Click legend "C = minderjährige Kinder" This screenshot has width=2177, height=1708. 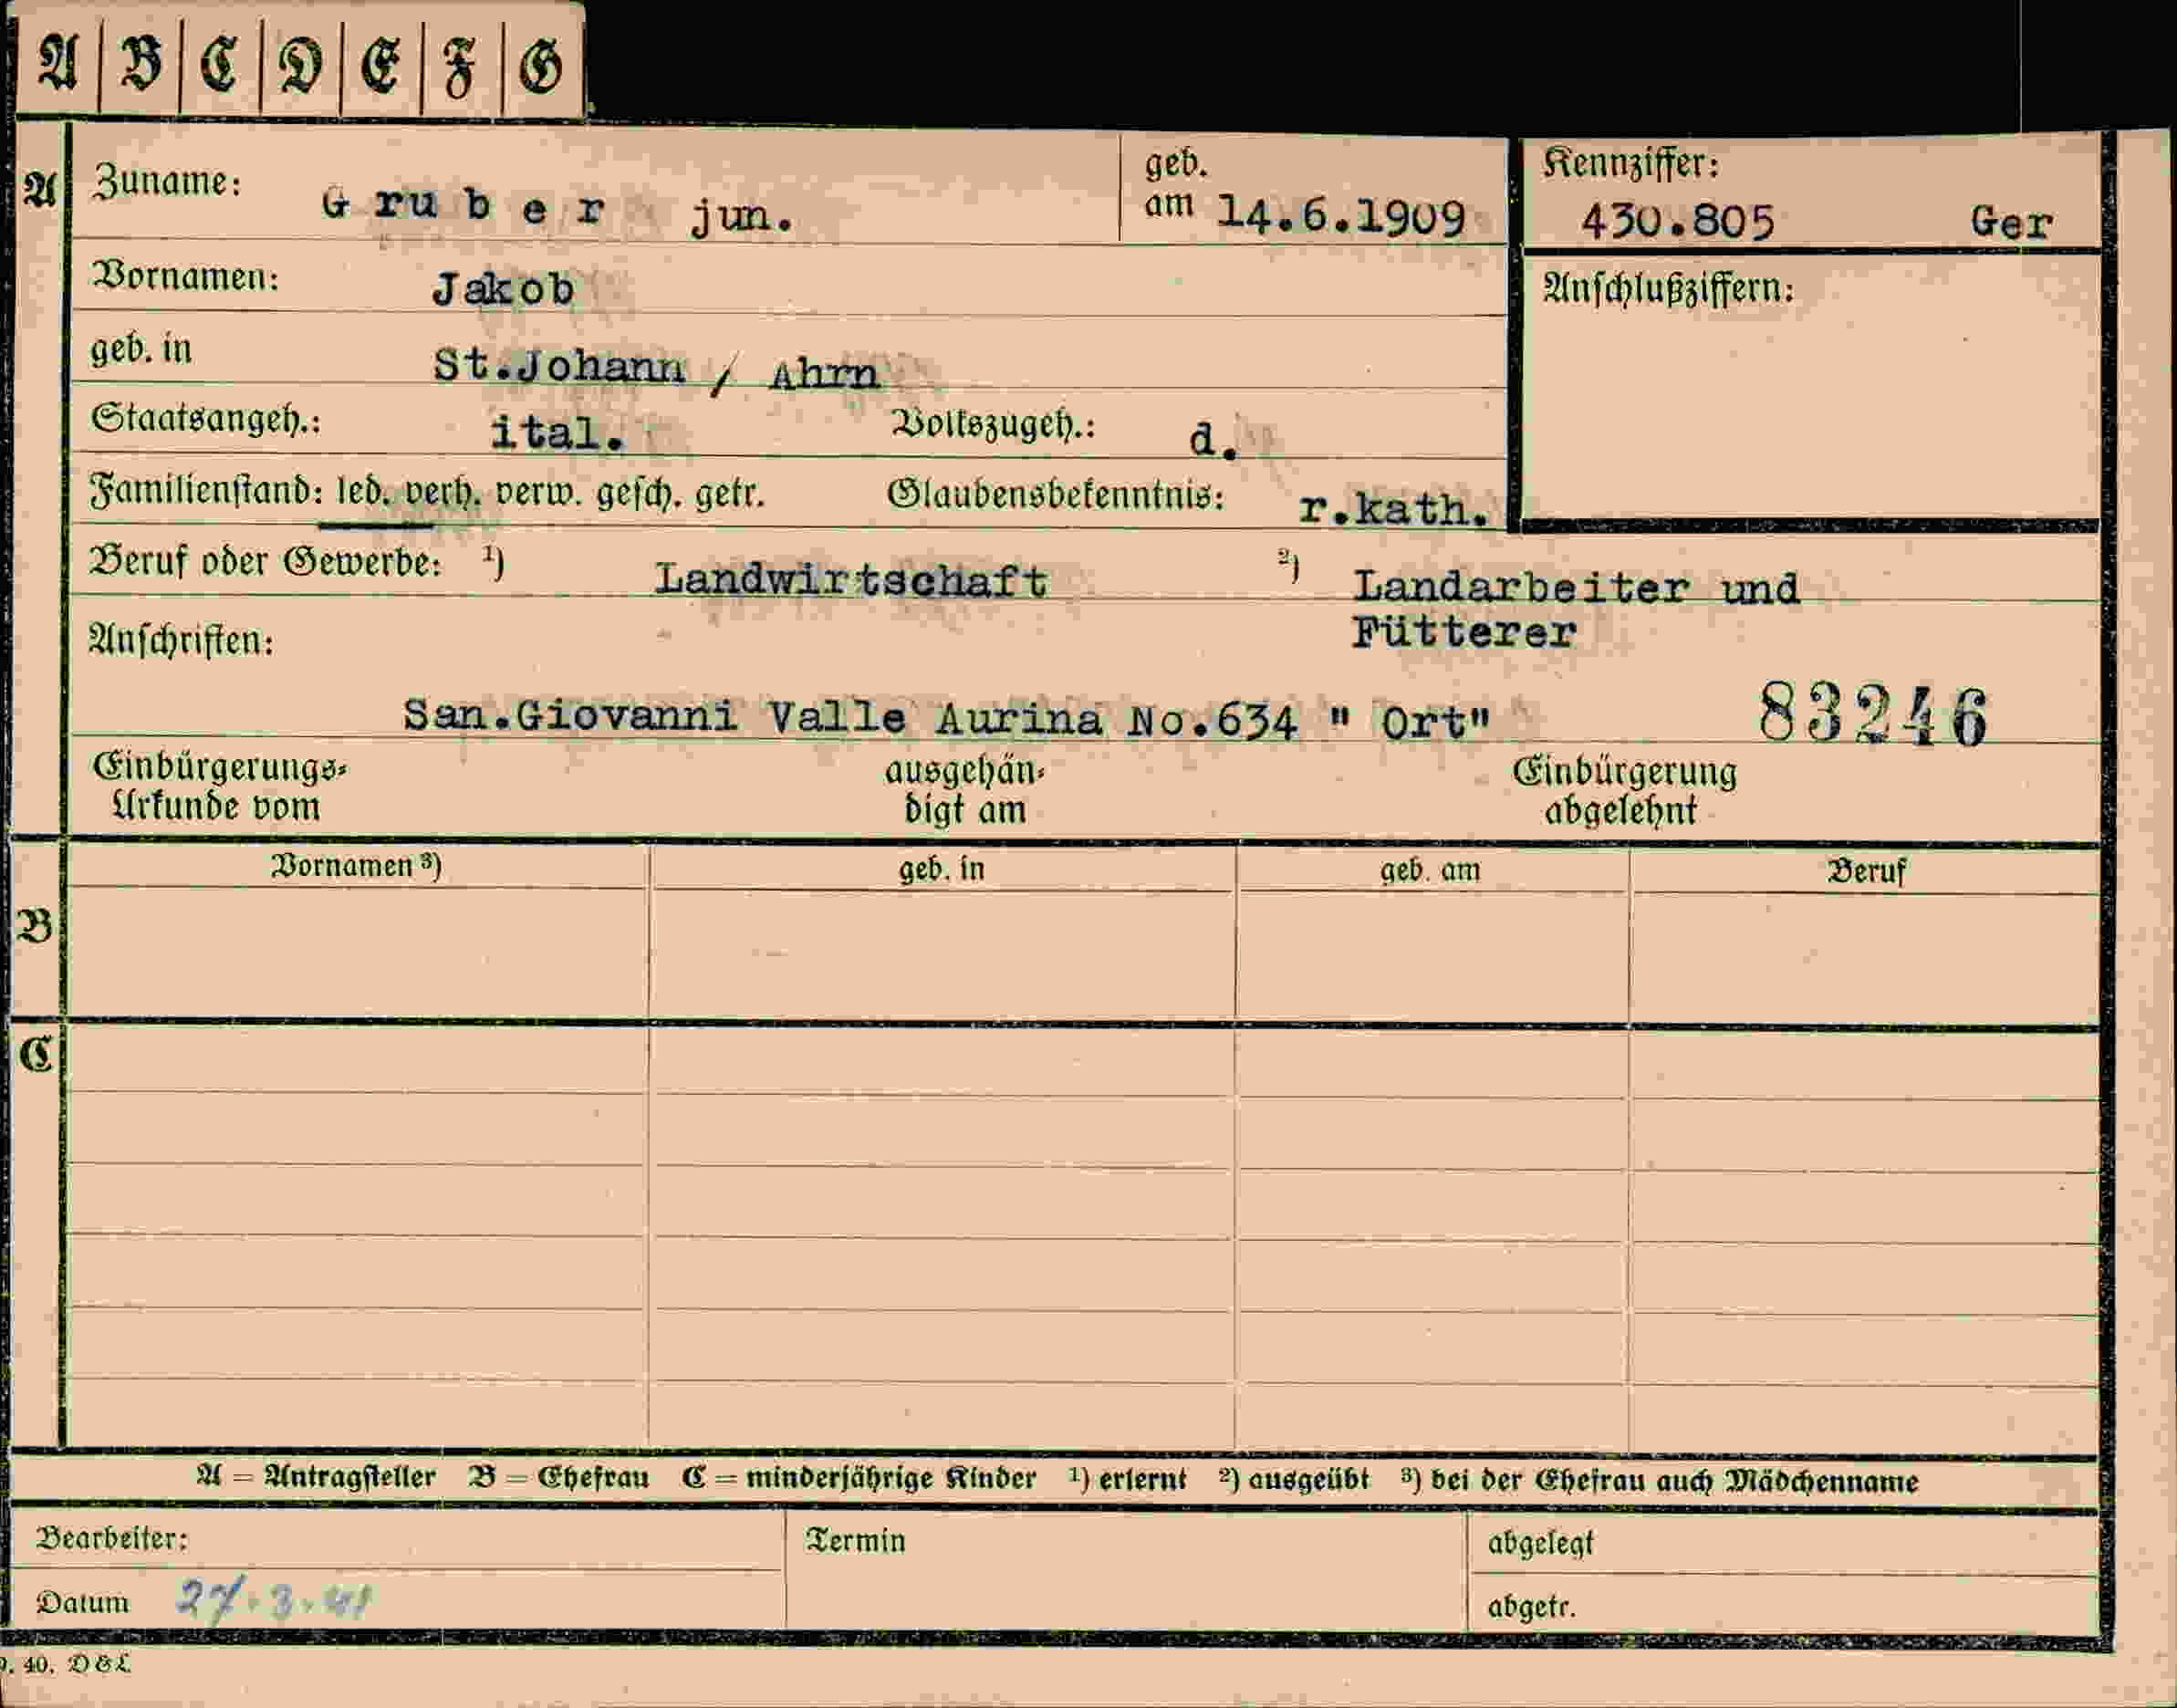(859, 1478)
